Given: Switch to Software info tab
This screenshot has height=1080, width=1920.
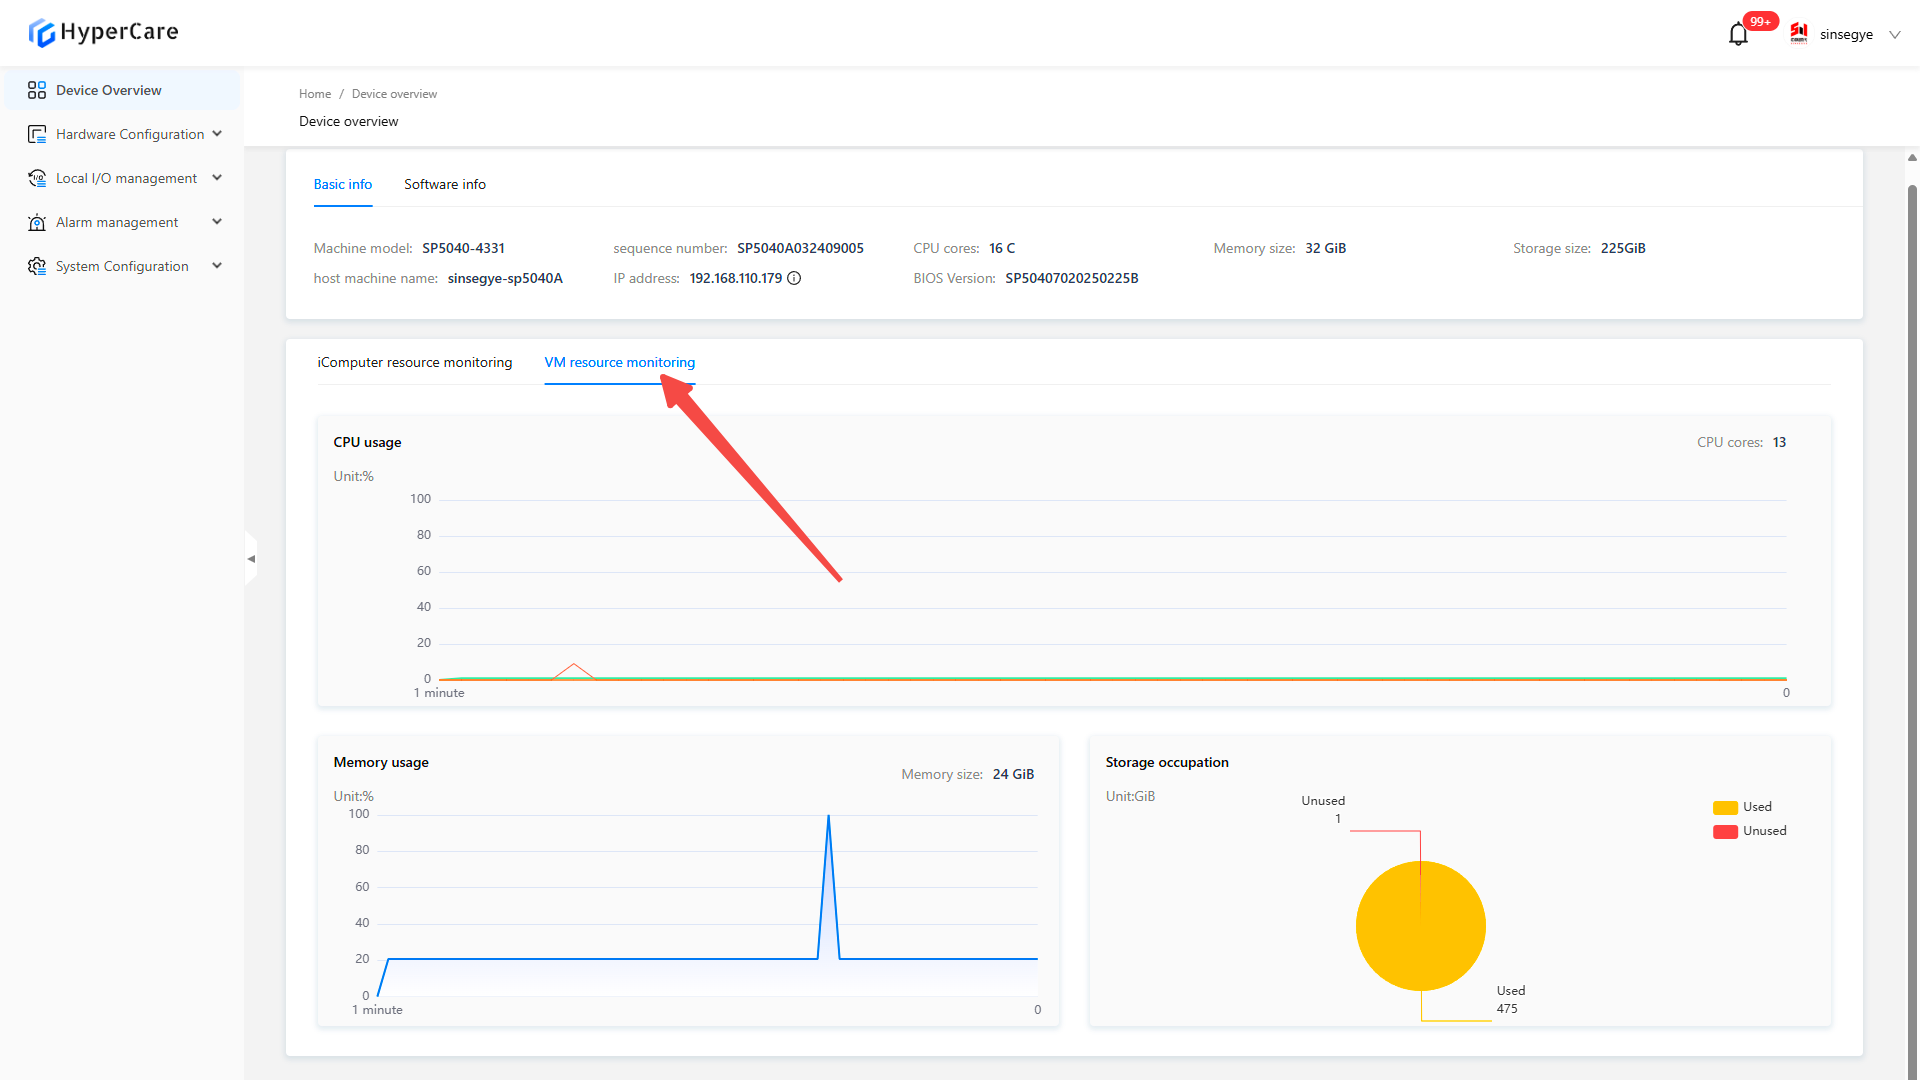Looking at the screenshot, I should [444, 184].
